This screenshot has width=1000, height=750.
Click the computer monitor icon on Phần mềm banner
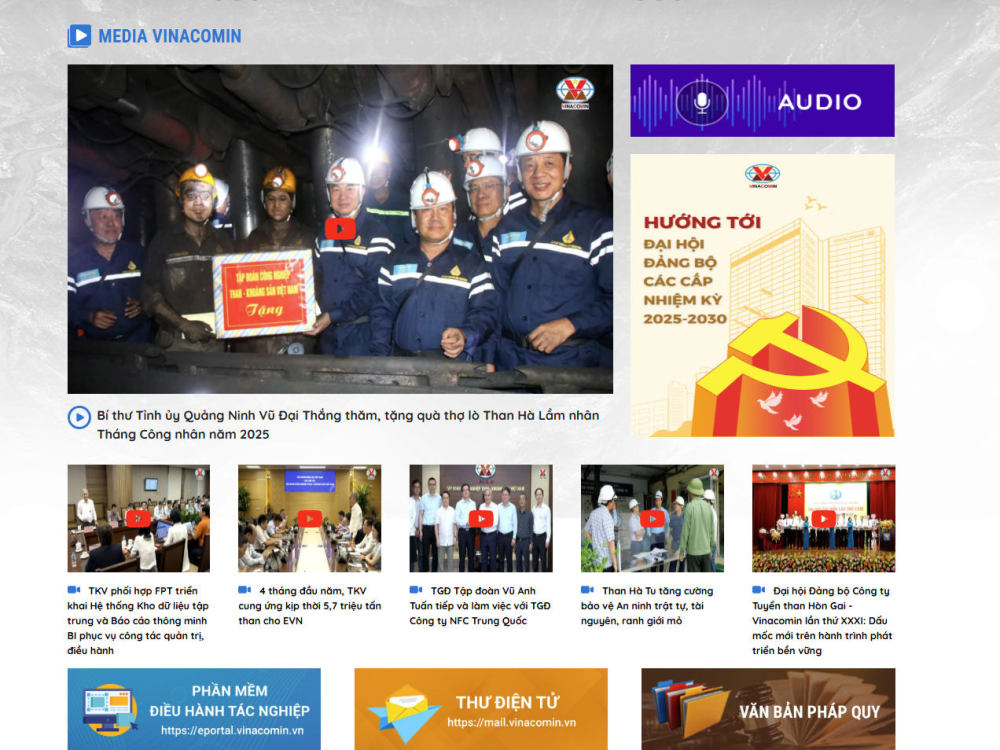pos(110,710)
